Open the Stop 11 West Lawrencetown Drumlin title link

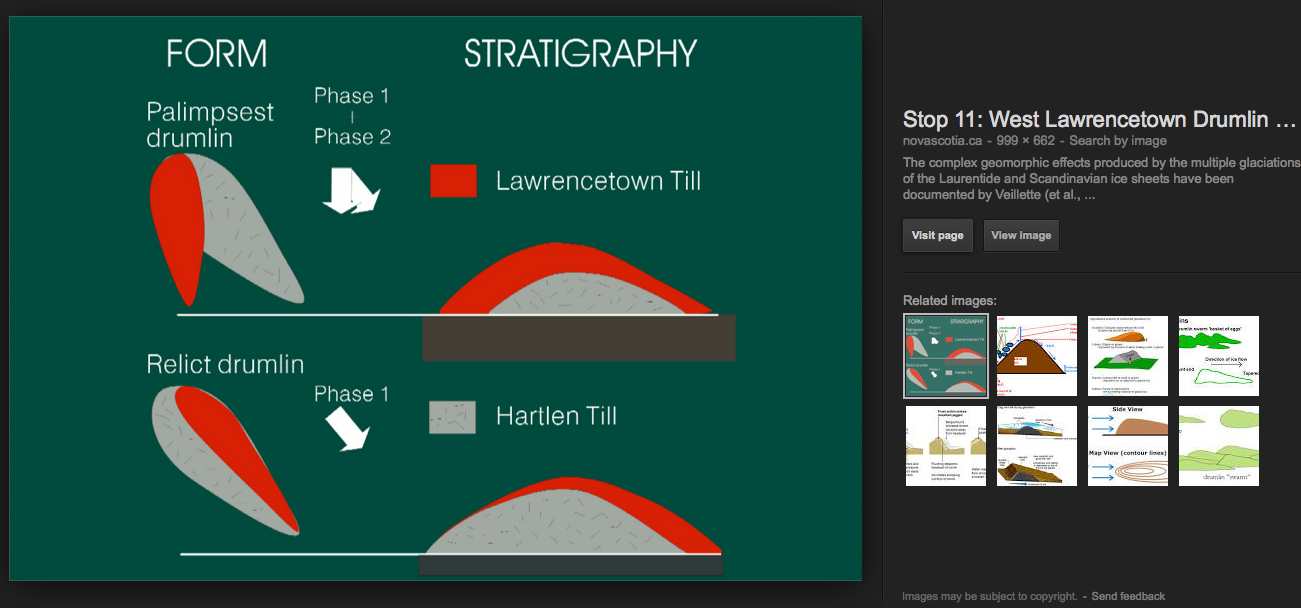click(x=1099, y=120)
